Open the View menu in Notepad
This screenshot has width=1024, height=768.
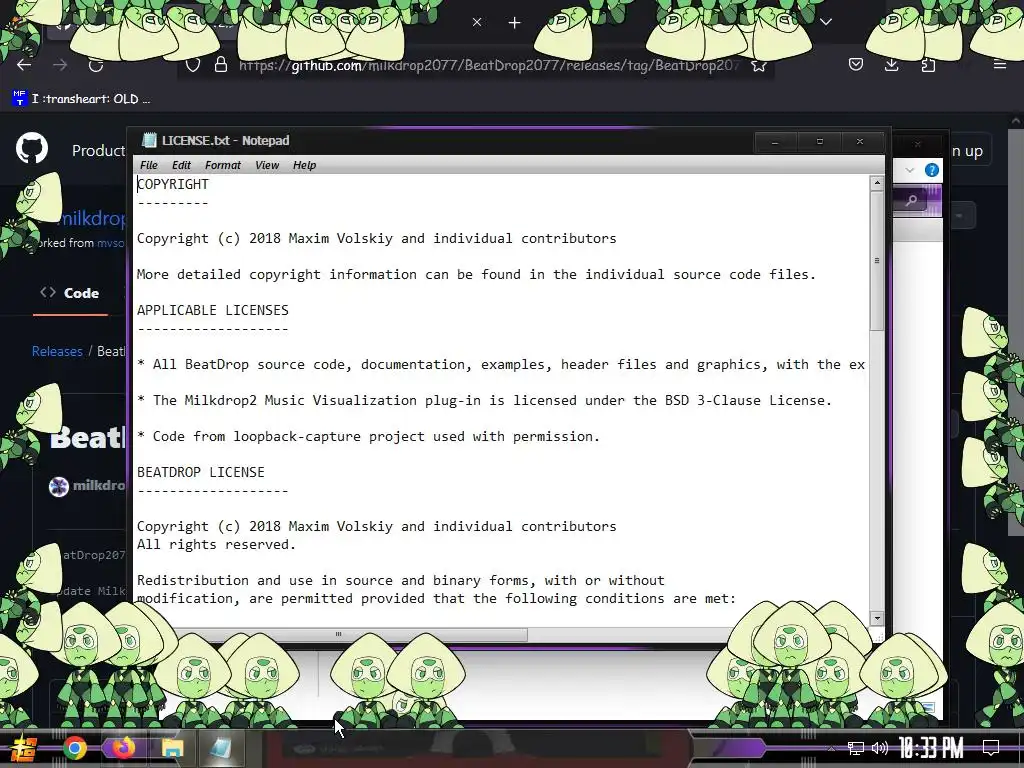click(x=267, y=165)
